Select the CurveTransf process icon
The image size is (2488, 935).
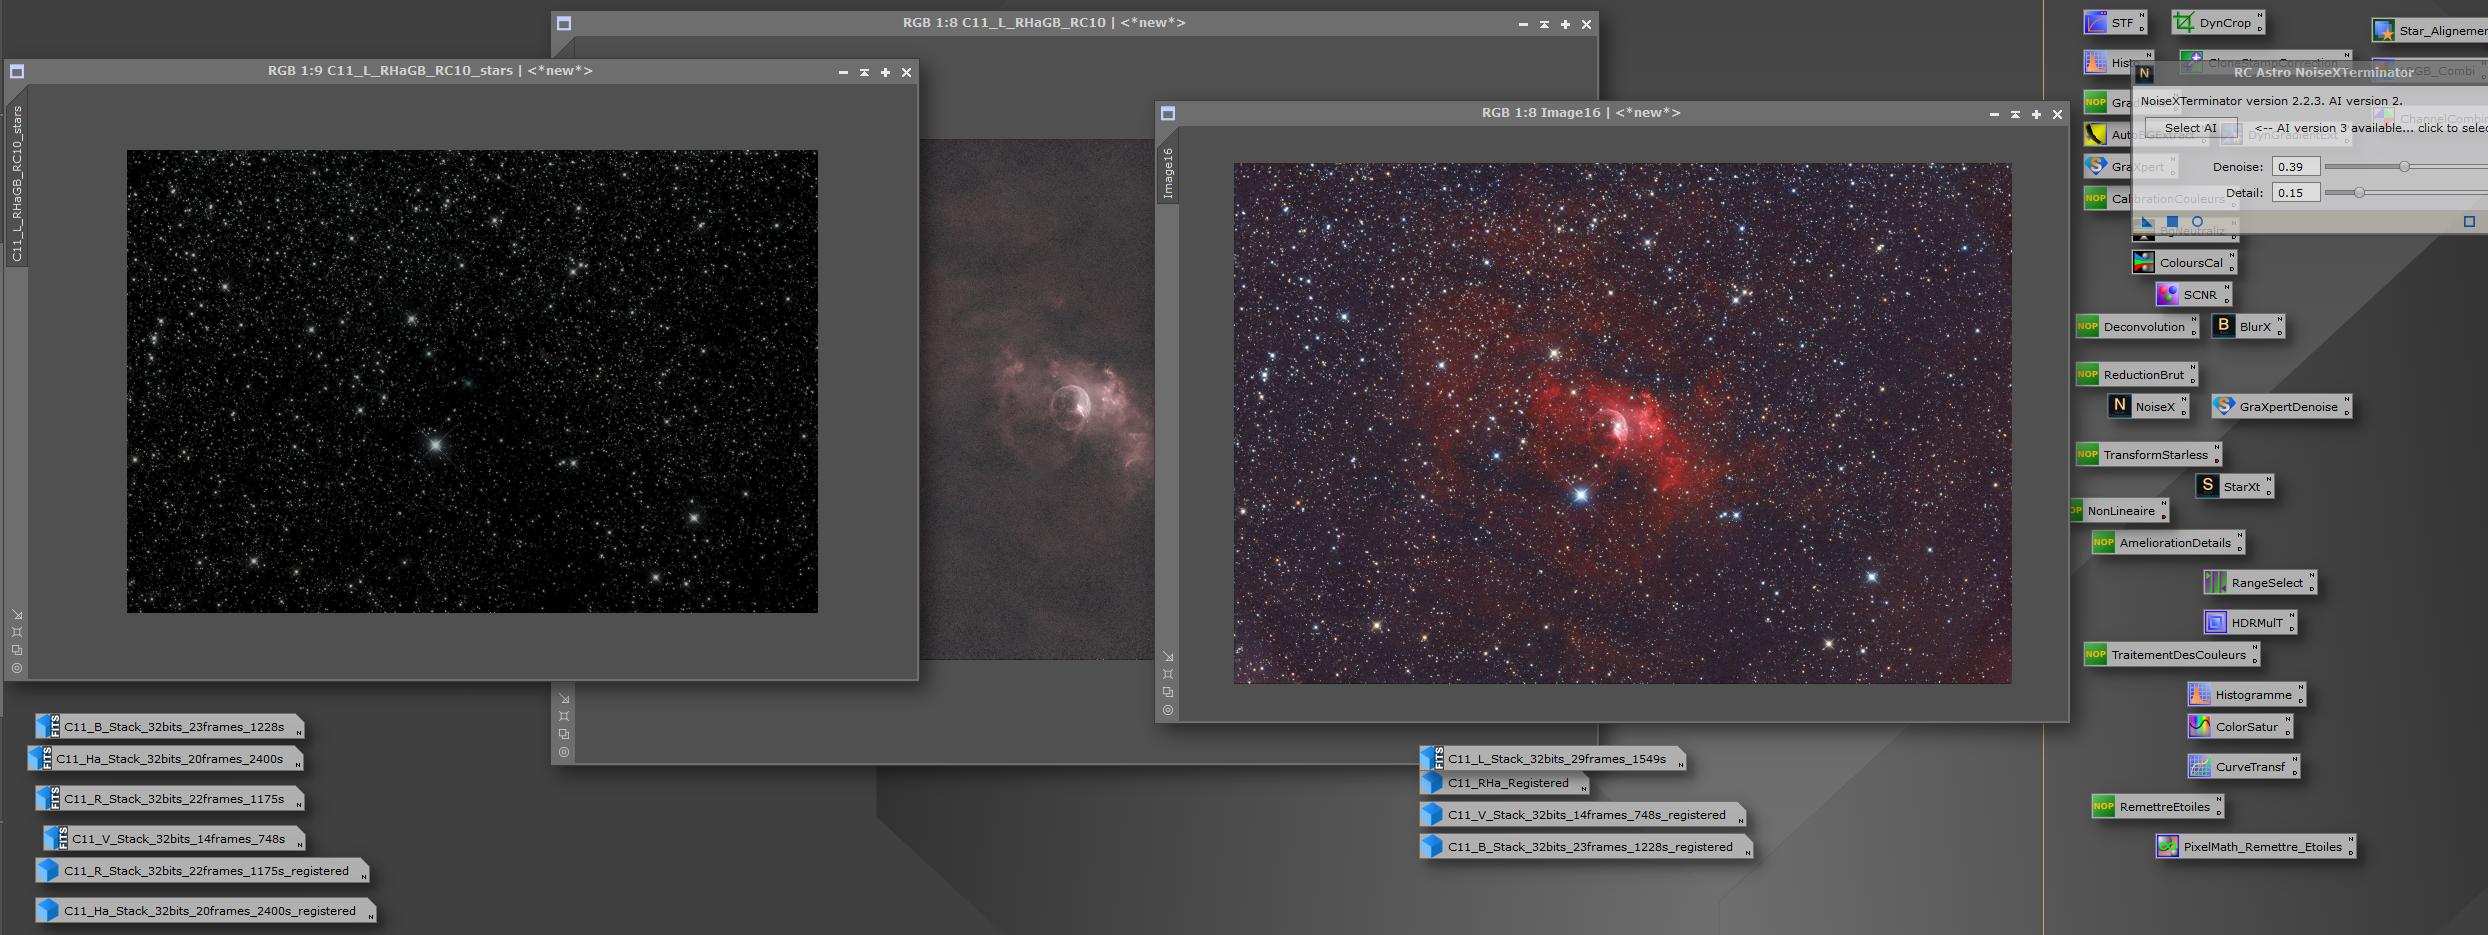click(x=2243, y=767)
